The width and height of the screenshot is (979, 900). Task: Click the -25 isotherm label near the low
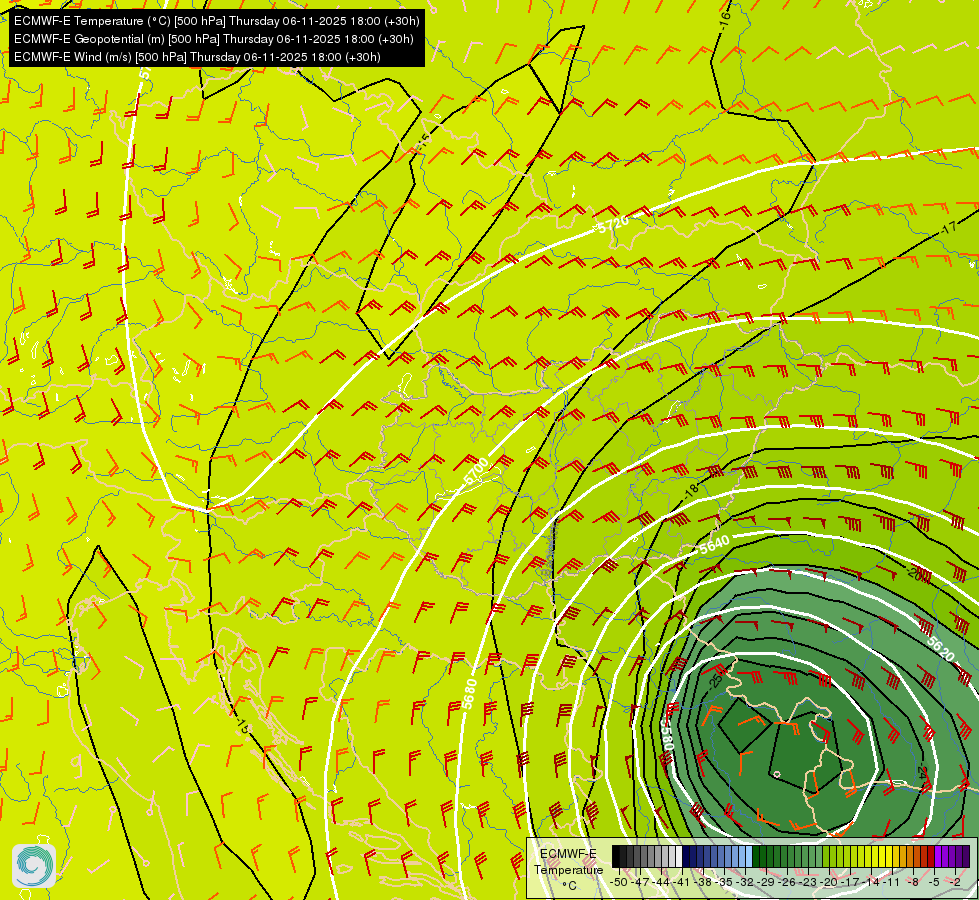point(718,680)
